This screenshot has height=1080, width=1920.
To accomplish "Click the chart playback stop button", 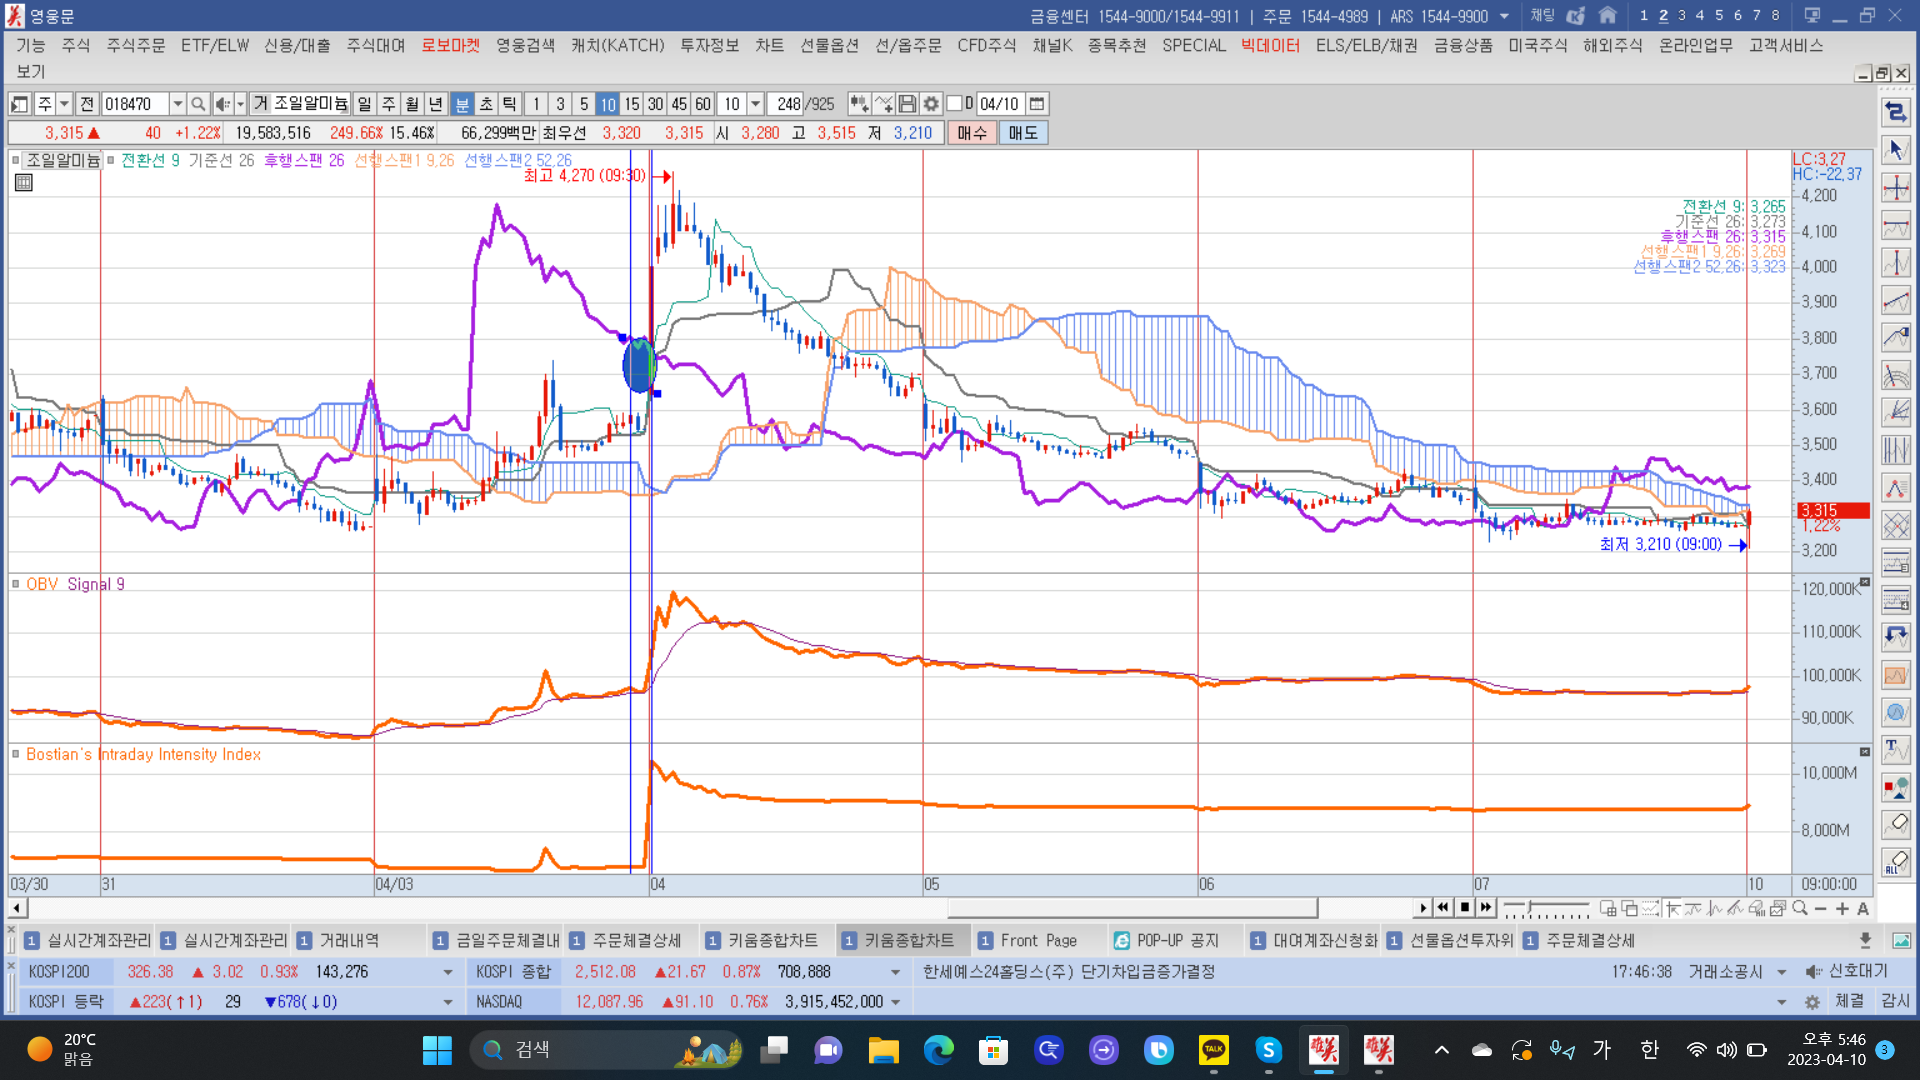I will click(x=1464, y=908).
